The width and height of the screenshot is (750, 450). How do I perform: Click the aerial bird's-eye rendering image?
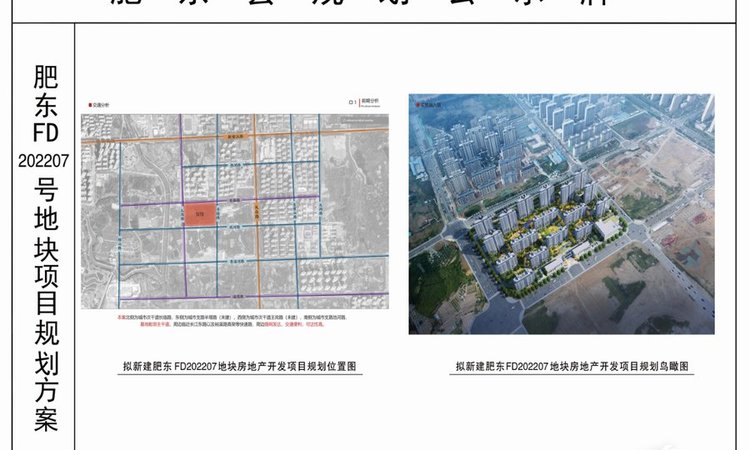point(562,214)
